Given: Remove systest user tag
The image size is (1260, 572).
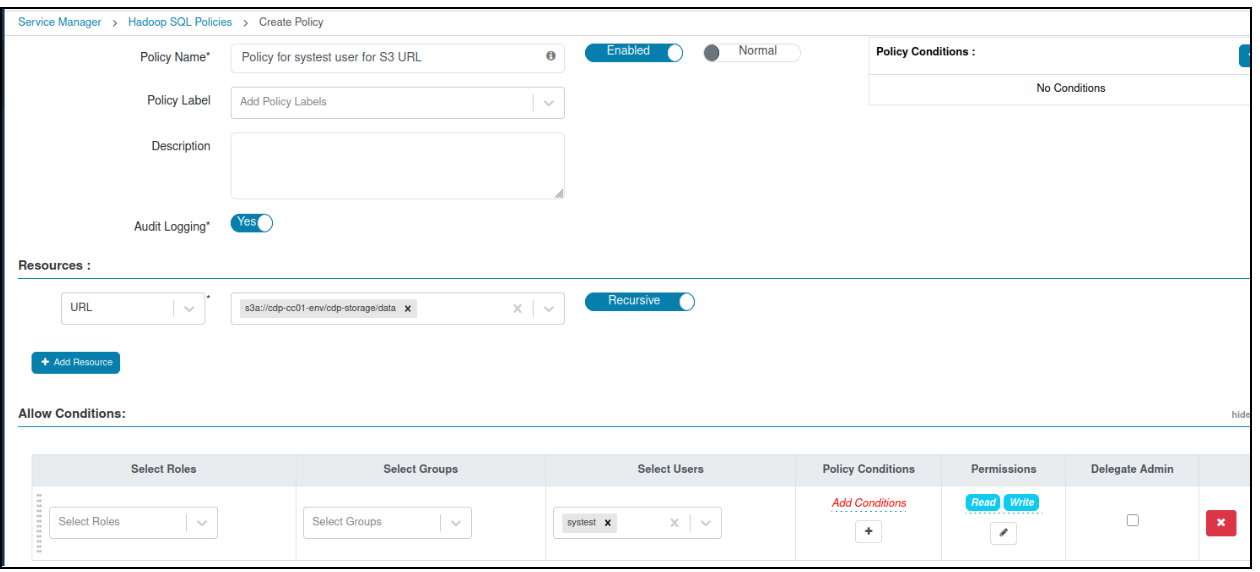Looking at the screenshot, I should (x=607, y=523).
